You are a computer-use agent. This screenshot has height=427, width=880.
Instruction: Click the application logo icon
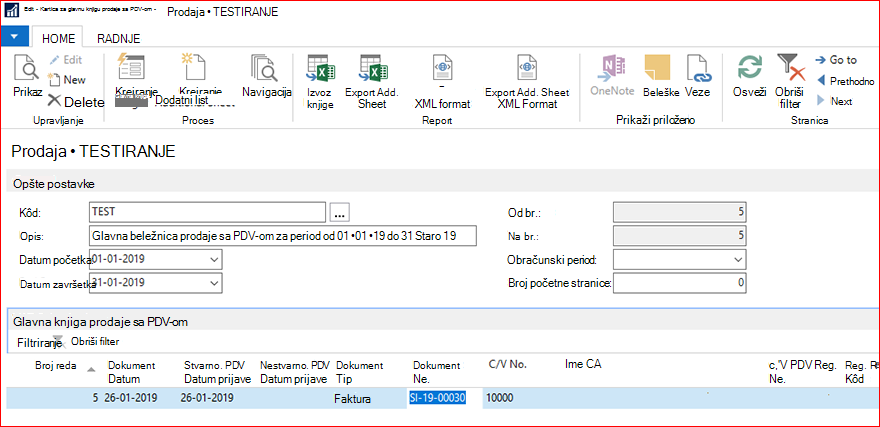click(x=12, y=12)
